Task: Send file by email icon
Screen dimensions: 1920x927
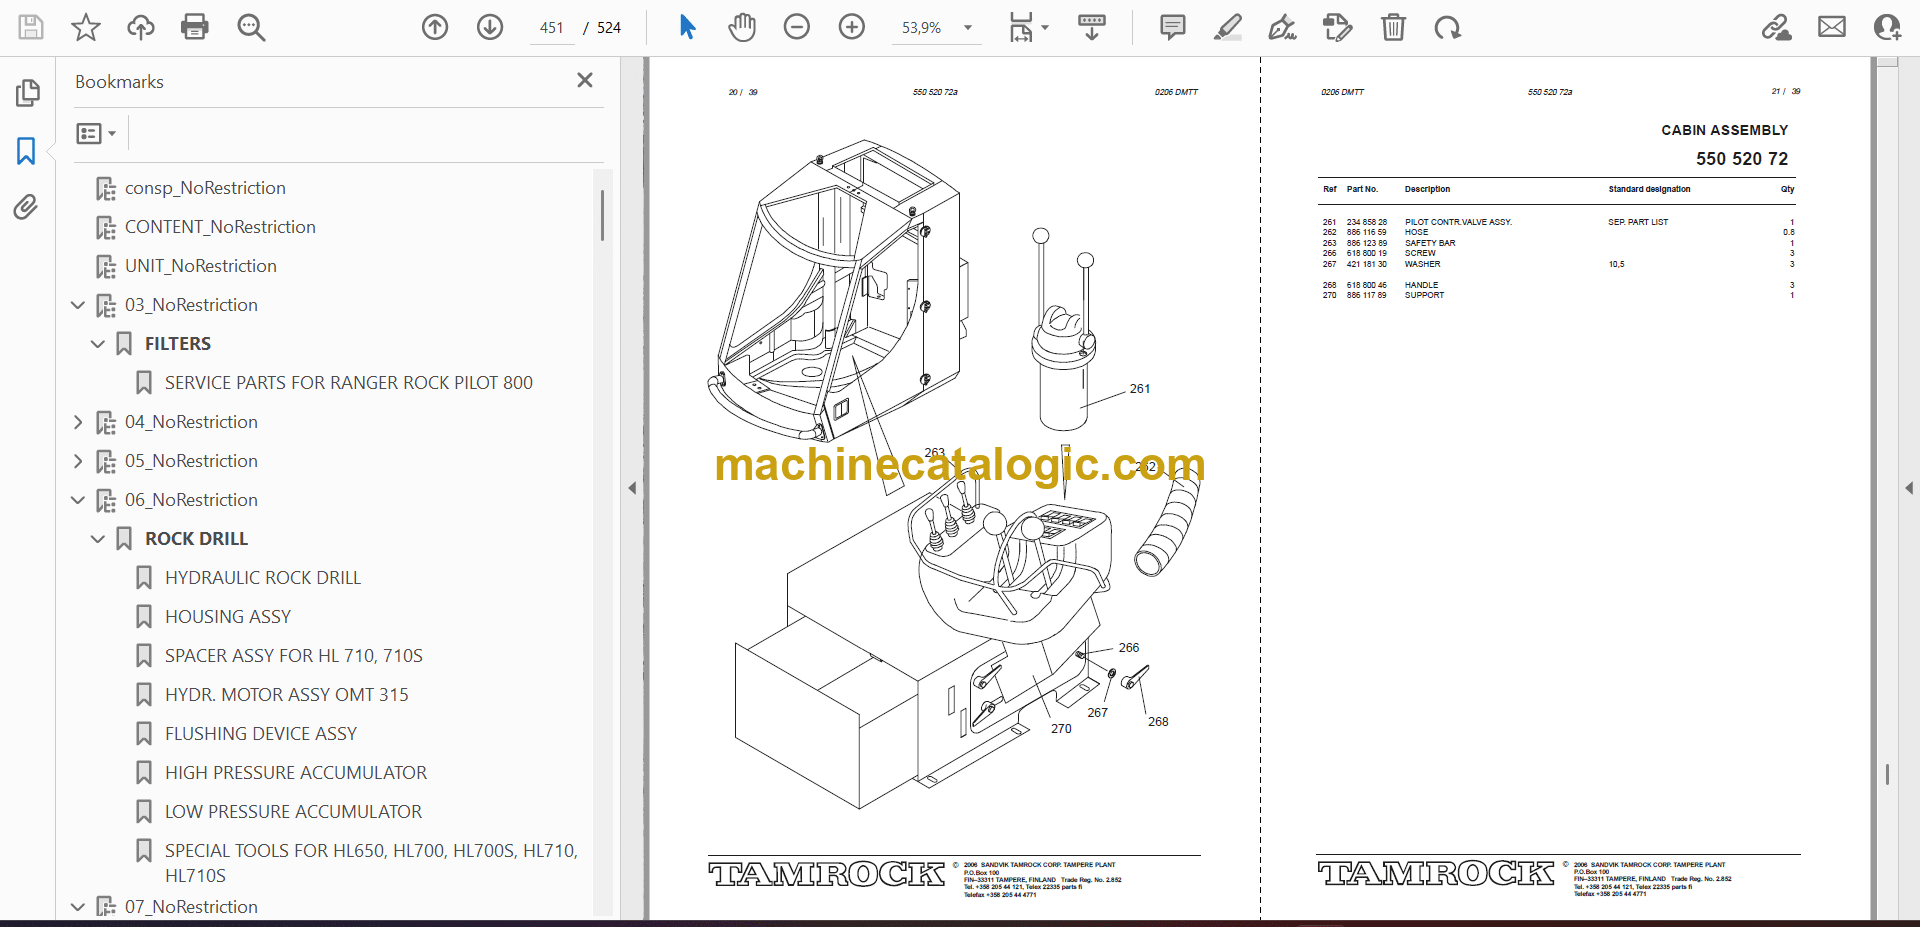Action: pos(1832,27)
